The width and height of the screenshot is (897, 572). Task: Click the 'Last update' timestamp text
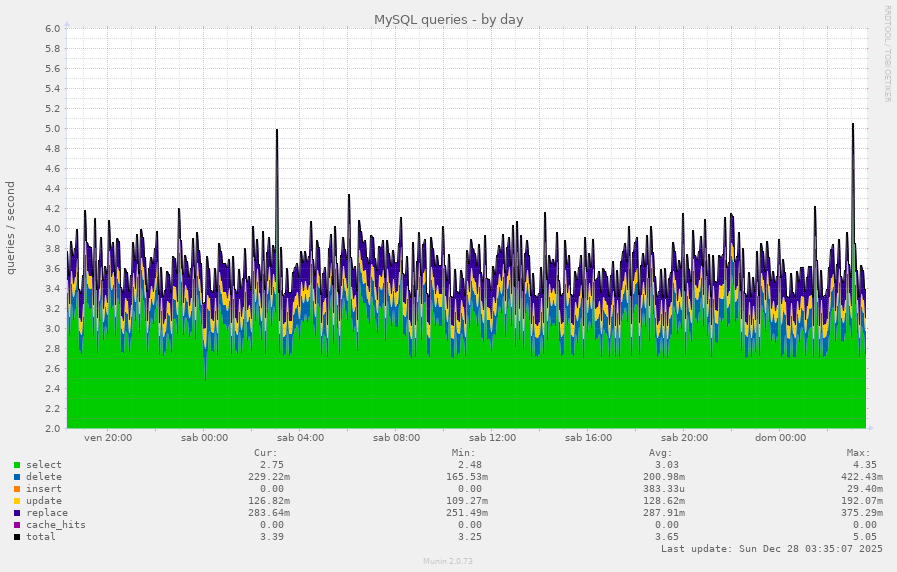tap(772, 549)
